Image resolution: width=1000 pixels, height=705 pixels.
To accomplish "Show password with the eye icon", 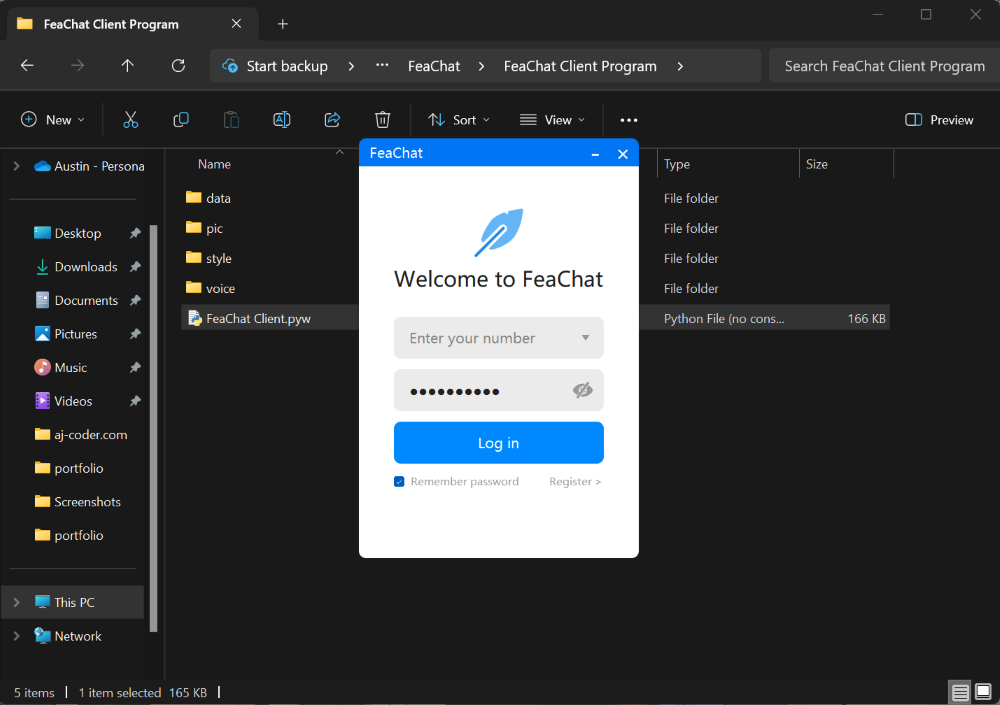I will click(x=583, y=390).
